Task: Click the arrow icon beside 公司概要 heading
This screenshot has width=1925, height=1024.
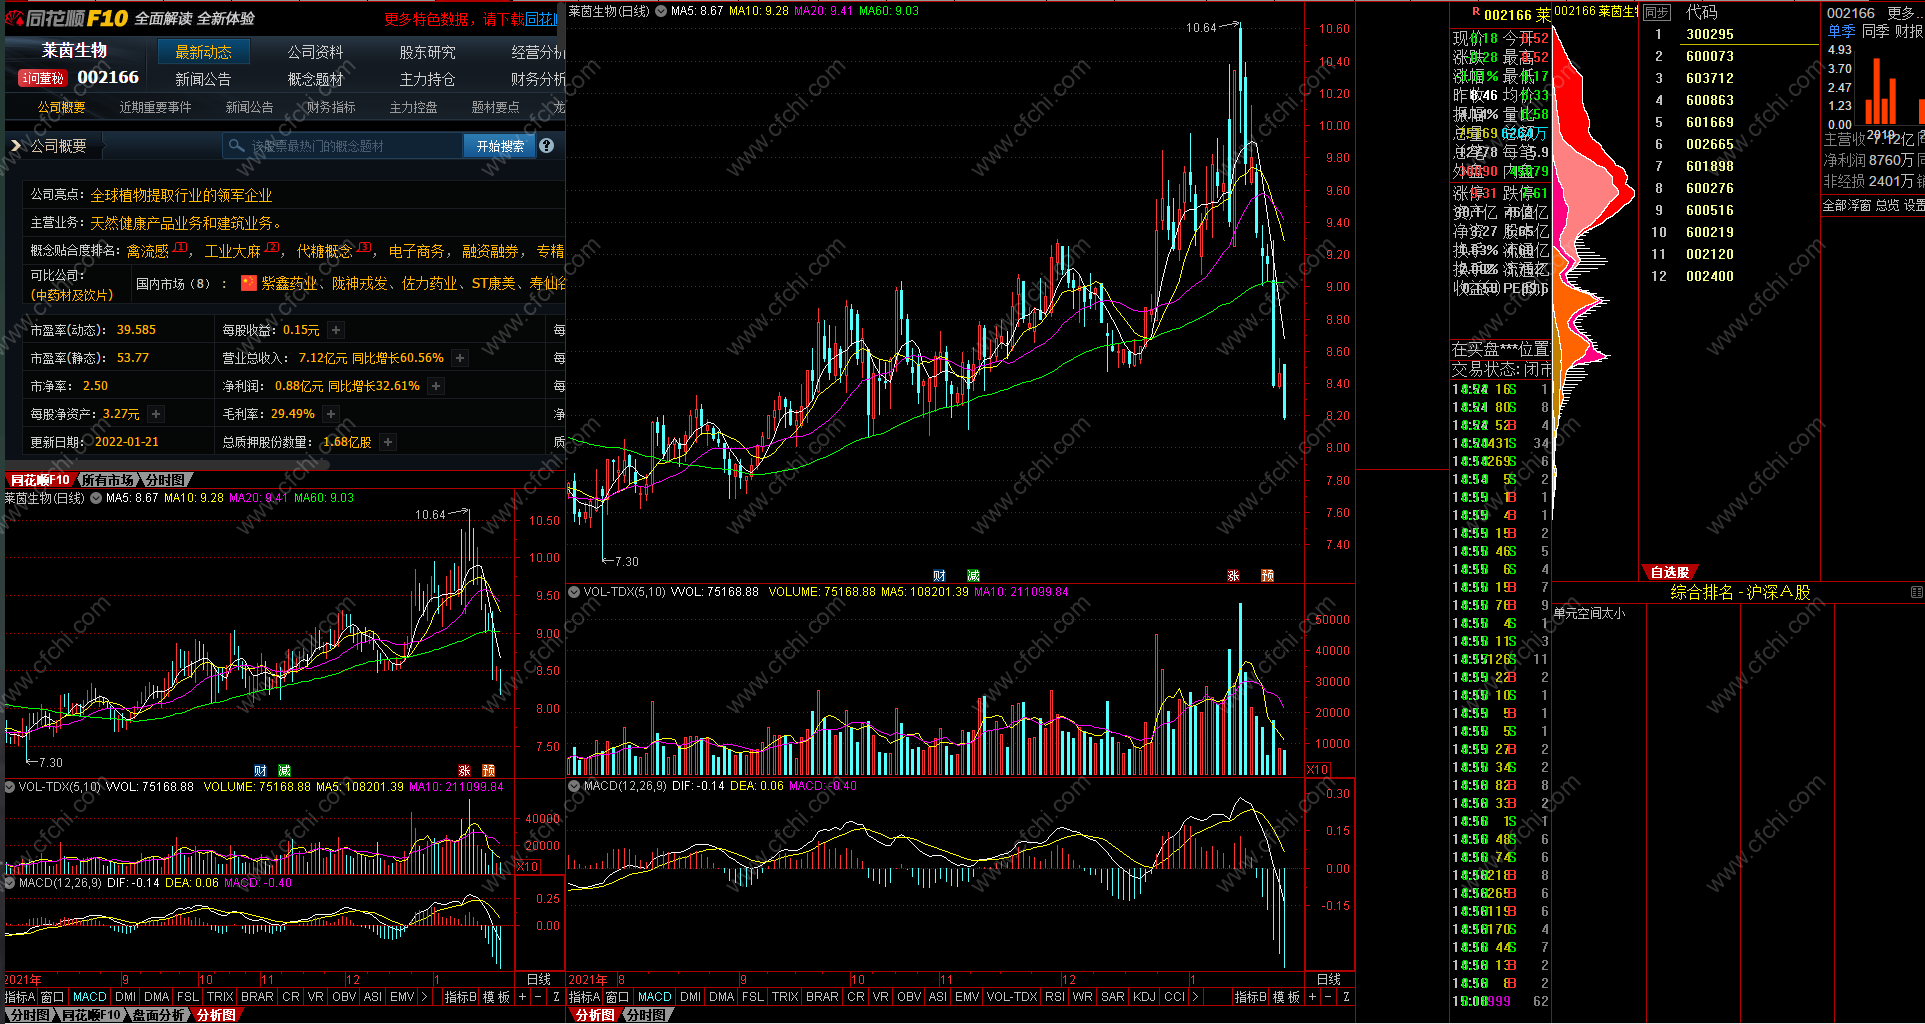Action: tap(15, 146)
